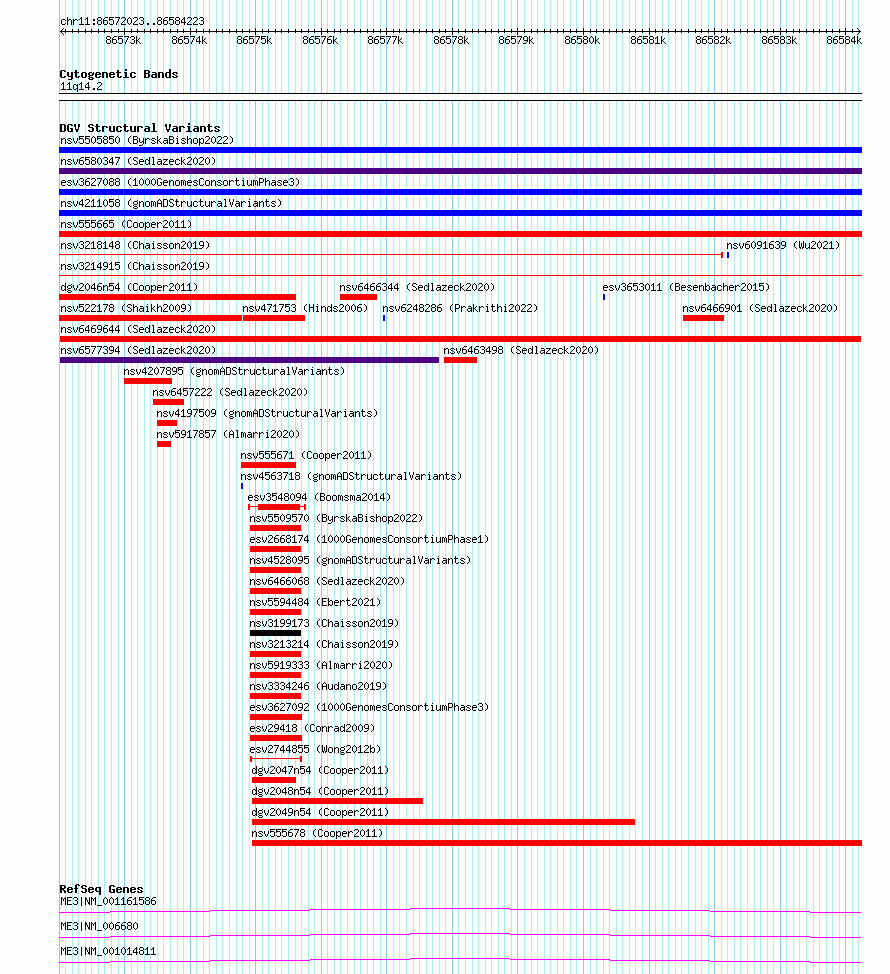Click the 86580k ruler tick label

click(582, 40)
